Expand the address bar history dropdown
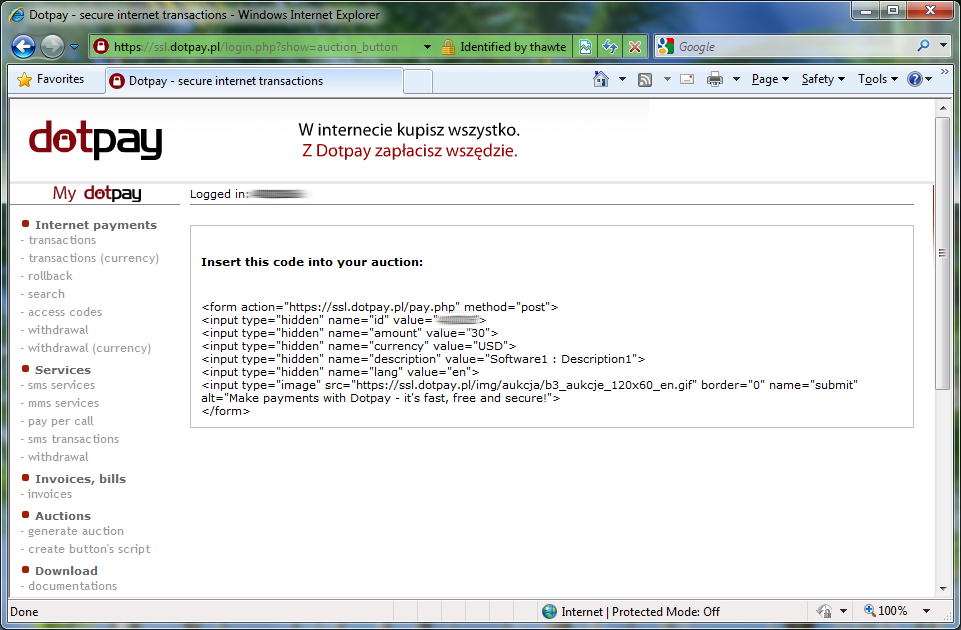Viewport: 961px width, 630px height. [x=427, y=47]
